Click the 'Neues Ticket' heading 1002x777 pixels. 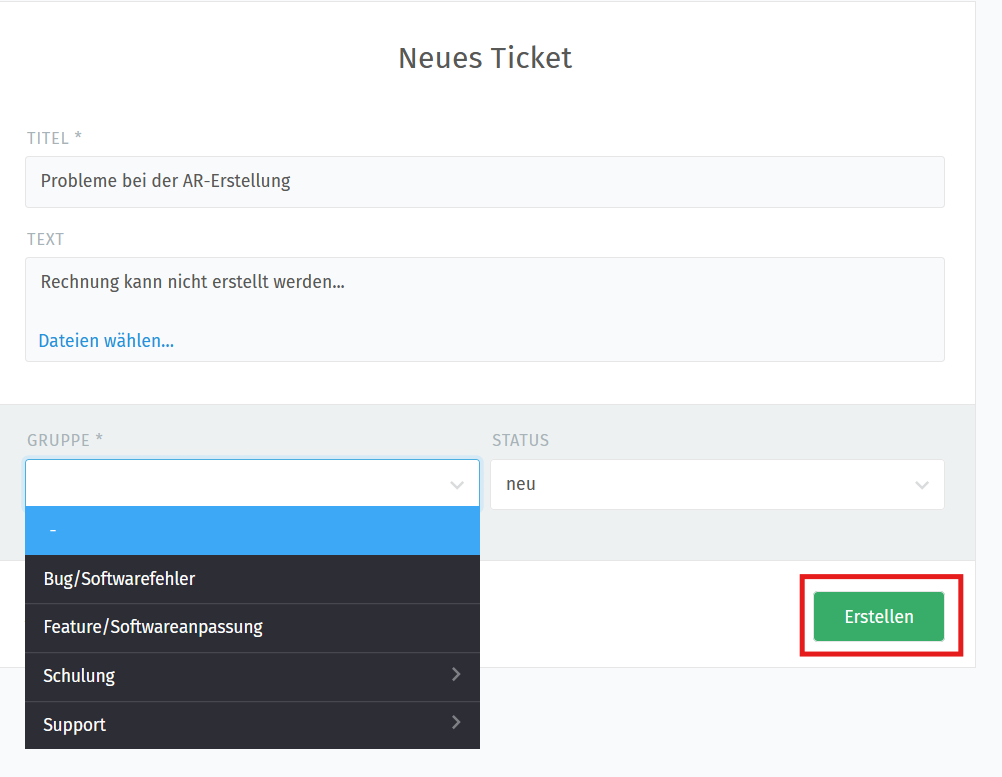pos(485,58)
